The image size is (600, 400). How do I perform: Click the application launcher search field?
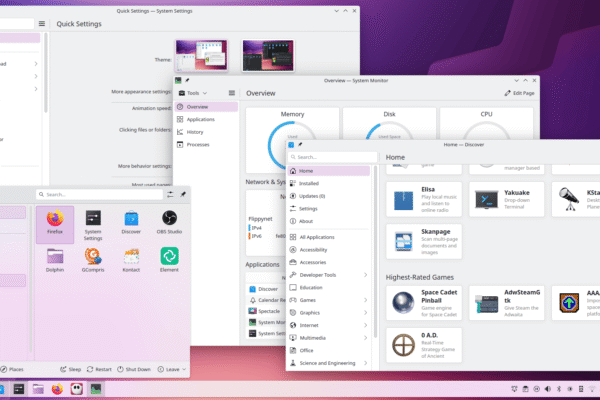(99, 194)
